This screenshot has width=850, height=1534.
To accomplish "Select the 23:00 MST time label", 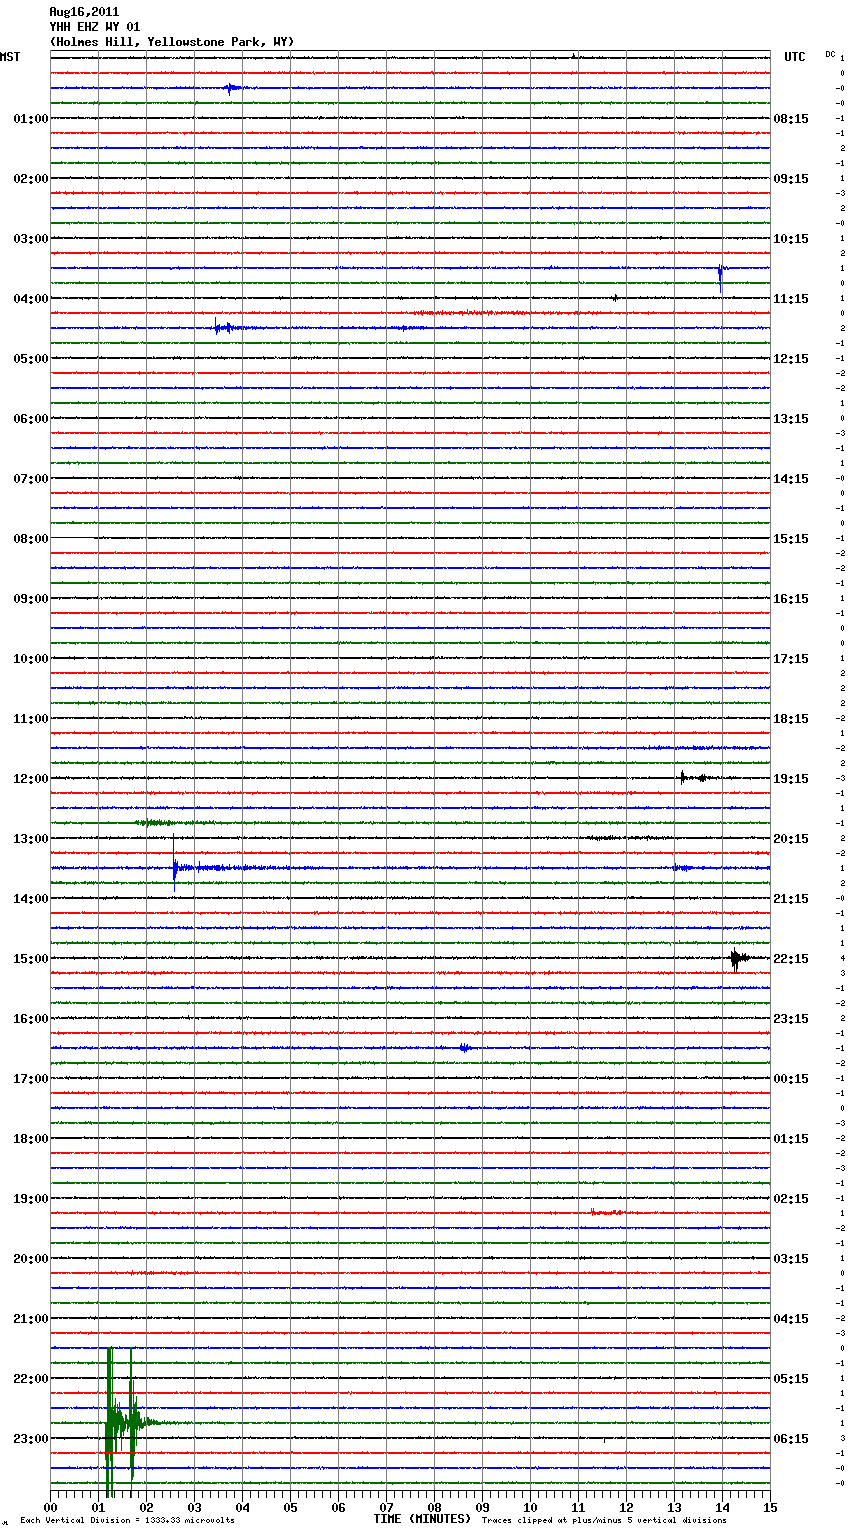I will pyautogui.click(x=31, y=1439).
